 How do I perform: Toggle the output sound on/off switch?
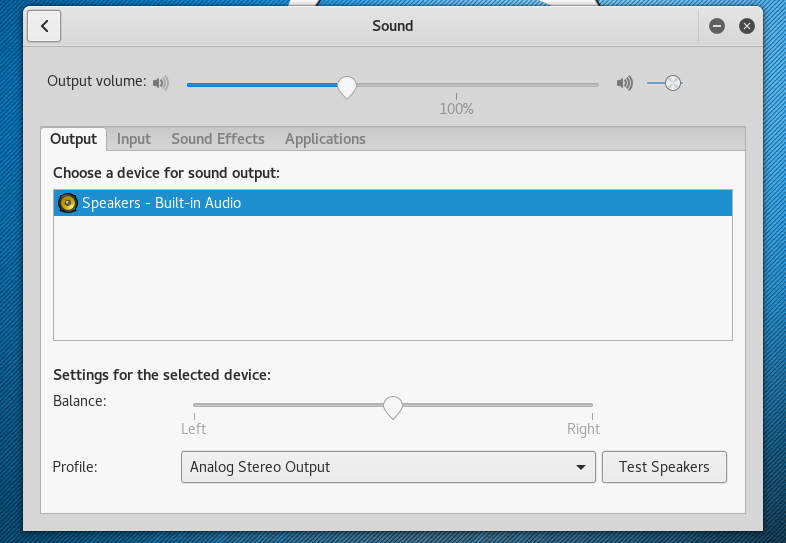pos(665,83)
